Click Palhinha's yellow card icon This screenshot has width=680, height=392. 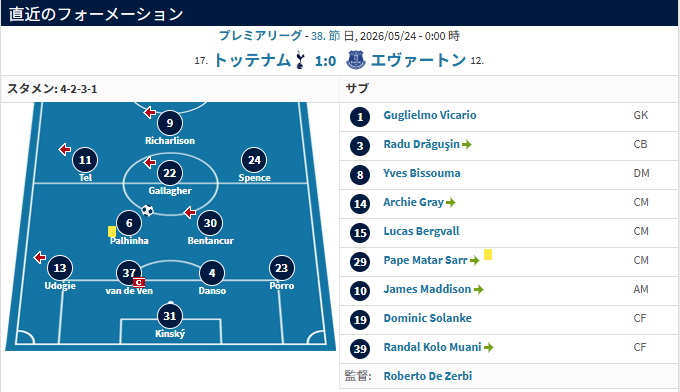pyautogui.click(x=112, y=231)
